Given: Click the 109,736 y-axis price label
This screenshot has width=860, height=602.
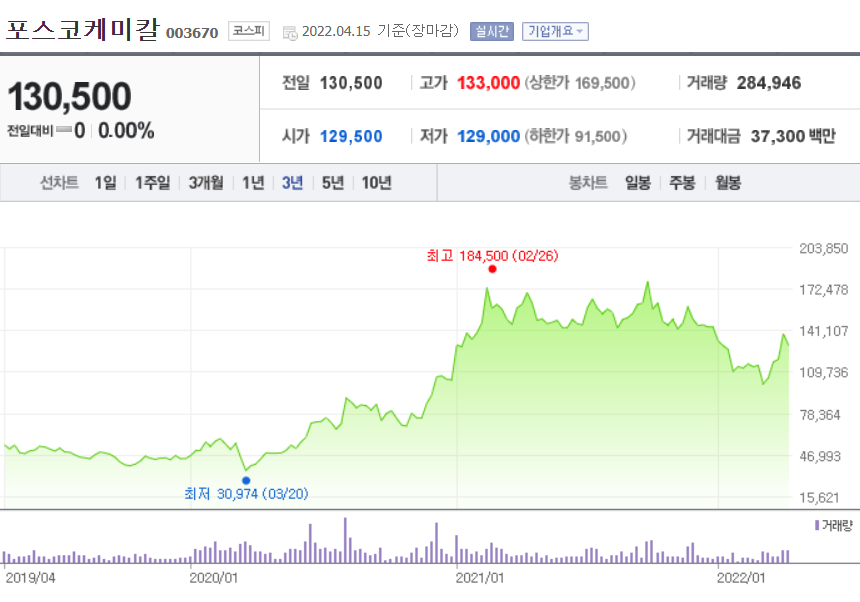Looking at the screenshot, I should point(824,373).
